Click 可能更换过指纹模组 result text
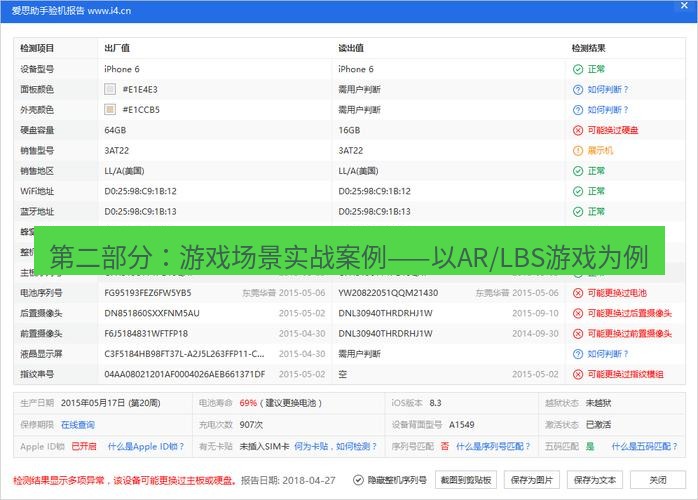 coord(625,374)
